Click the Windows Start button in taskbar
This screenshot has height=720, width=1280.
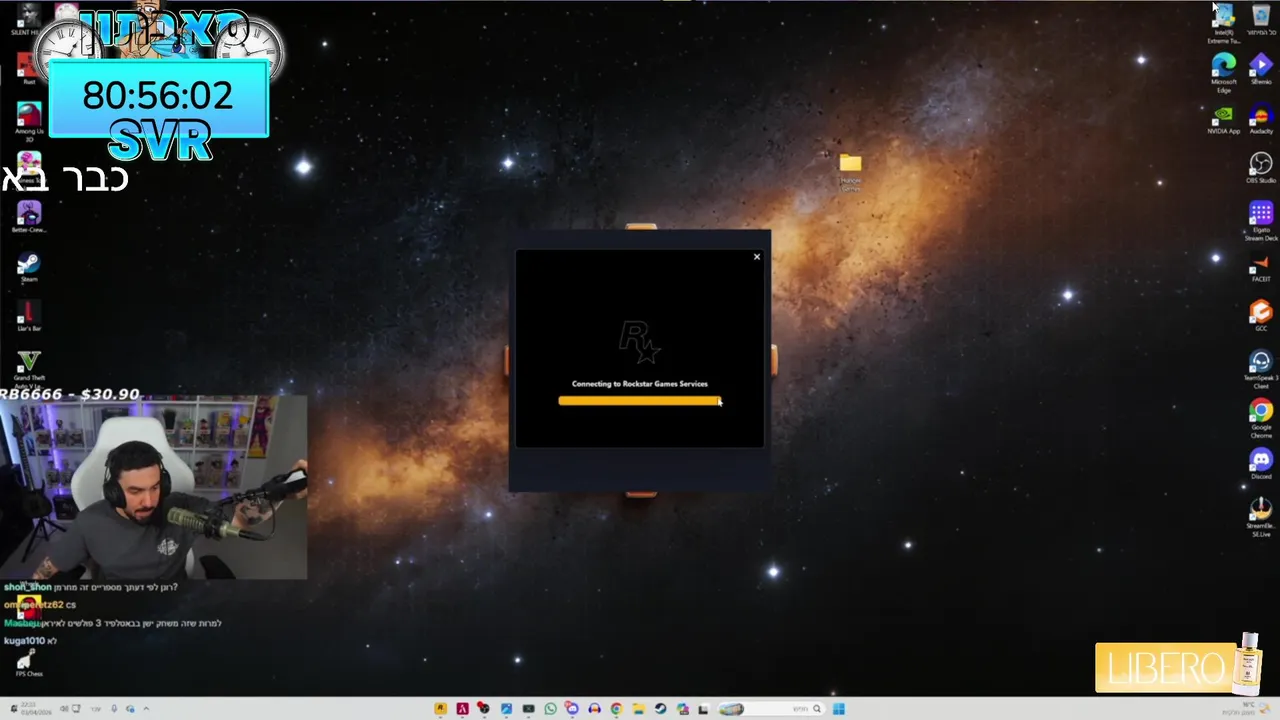click(x=839, y=709)
